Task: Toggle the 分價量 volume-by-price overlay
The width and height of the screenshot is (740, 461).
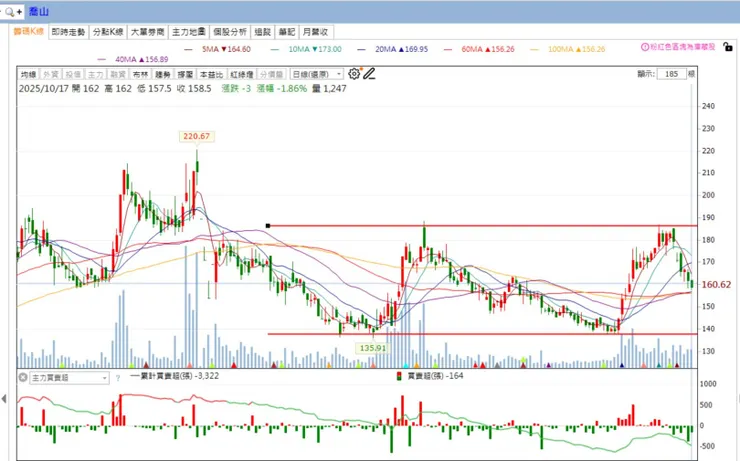Action: pyautogui.click(x=271, y=75)
